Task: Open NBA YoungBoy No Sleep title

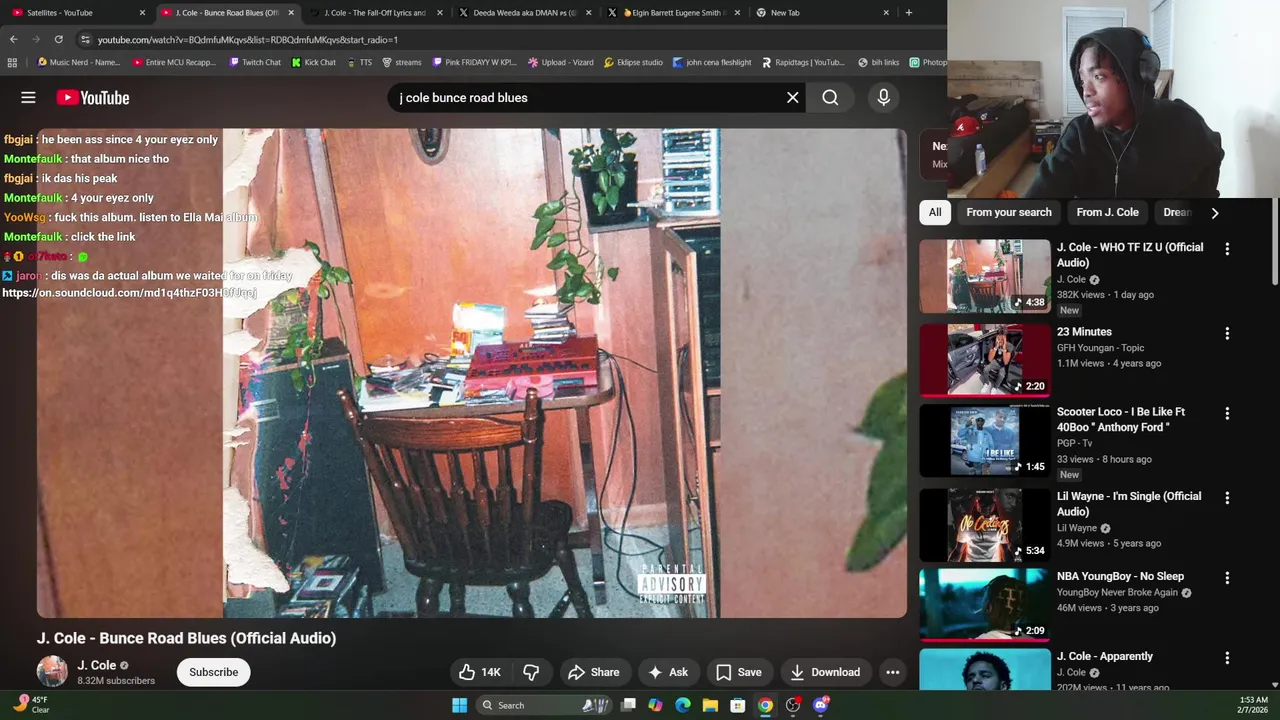Action: (x=1120, y=576)
